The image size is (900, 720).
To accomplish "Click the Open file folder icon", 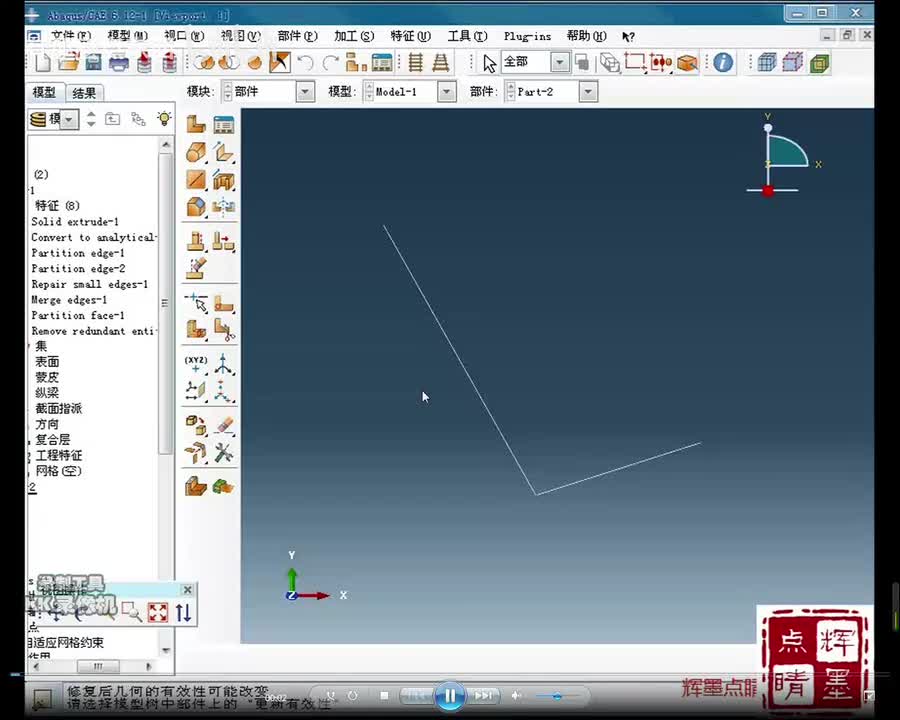I will coord(68,62).
